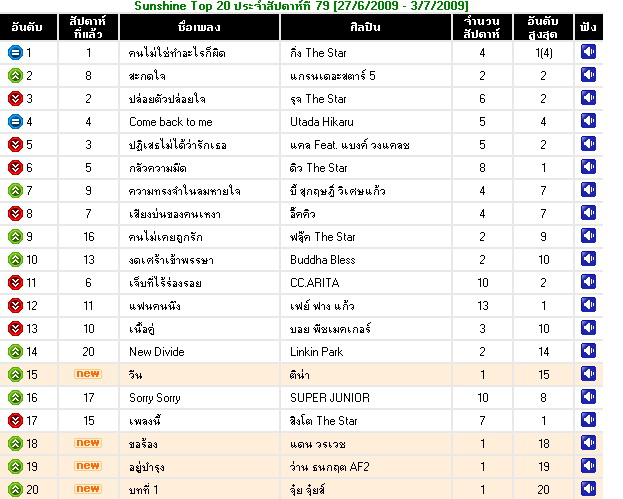
Task: Click the red down arrow at rank 17
Action: tap(15, 420)
